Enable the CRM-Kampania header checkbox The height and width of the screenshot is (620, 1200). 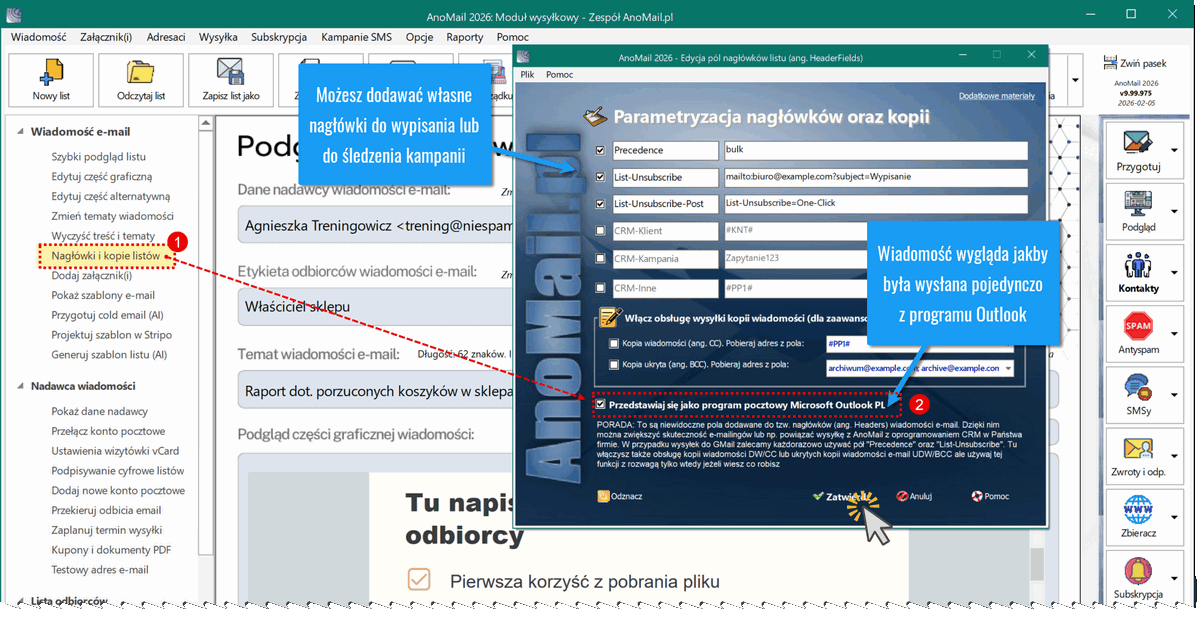click(x=600, y=258)
